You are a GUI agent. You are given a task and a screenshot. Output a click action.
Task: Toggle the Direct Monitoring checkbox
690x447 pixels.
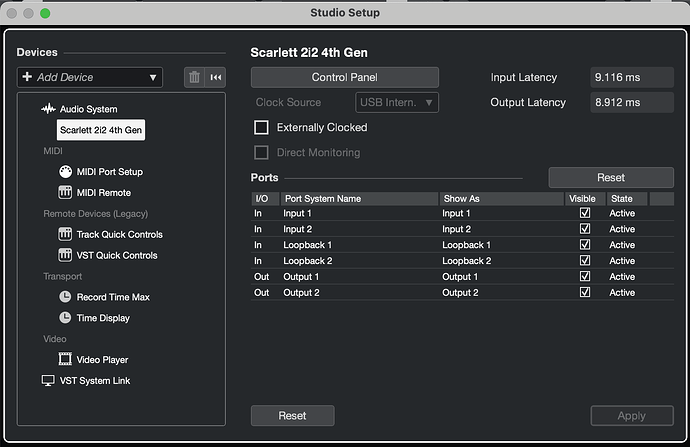pyautogui.click(x=261, y=153)
